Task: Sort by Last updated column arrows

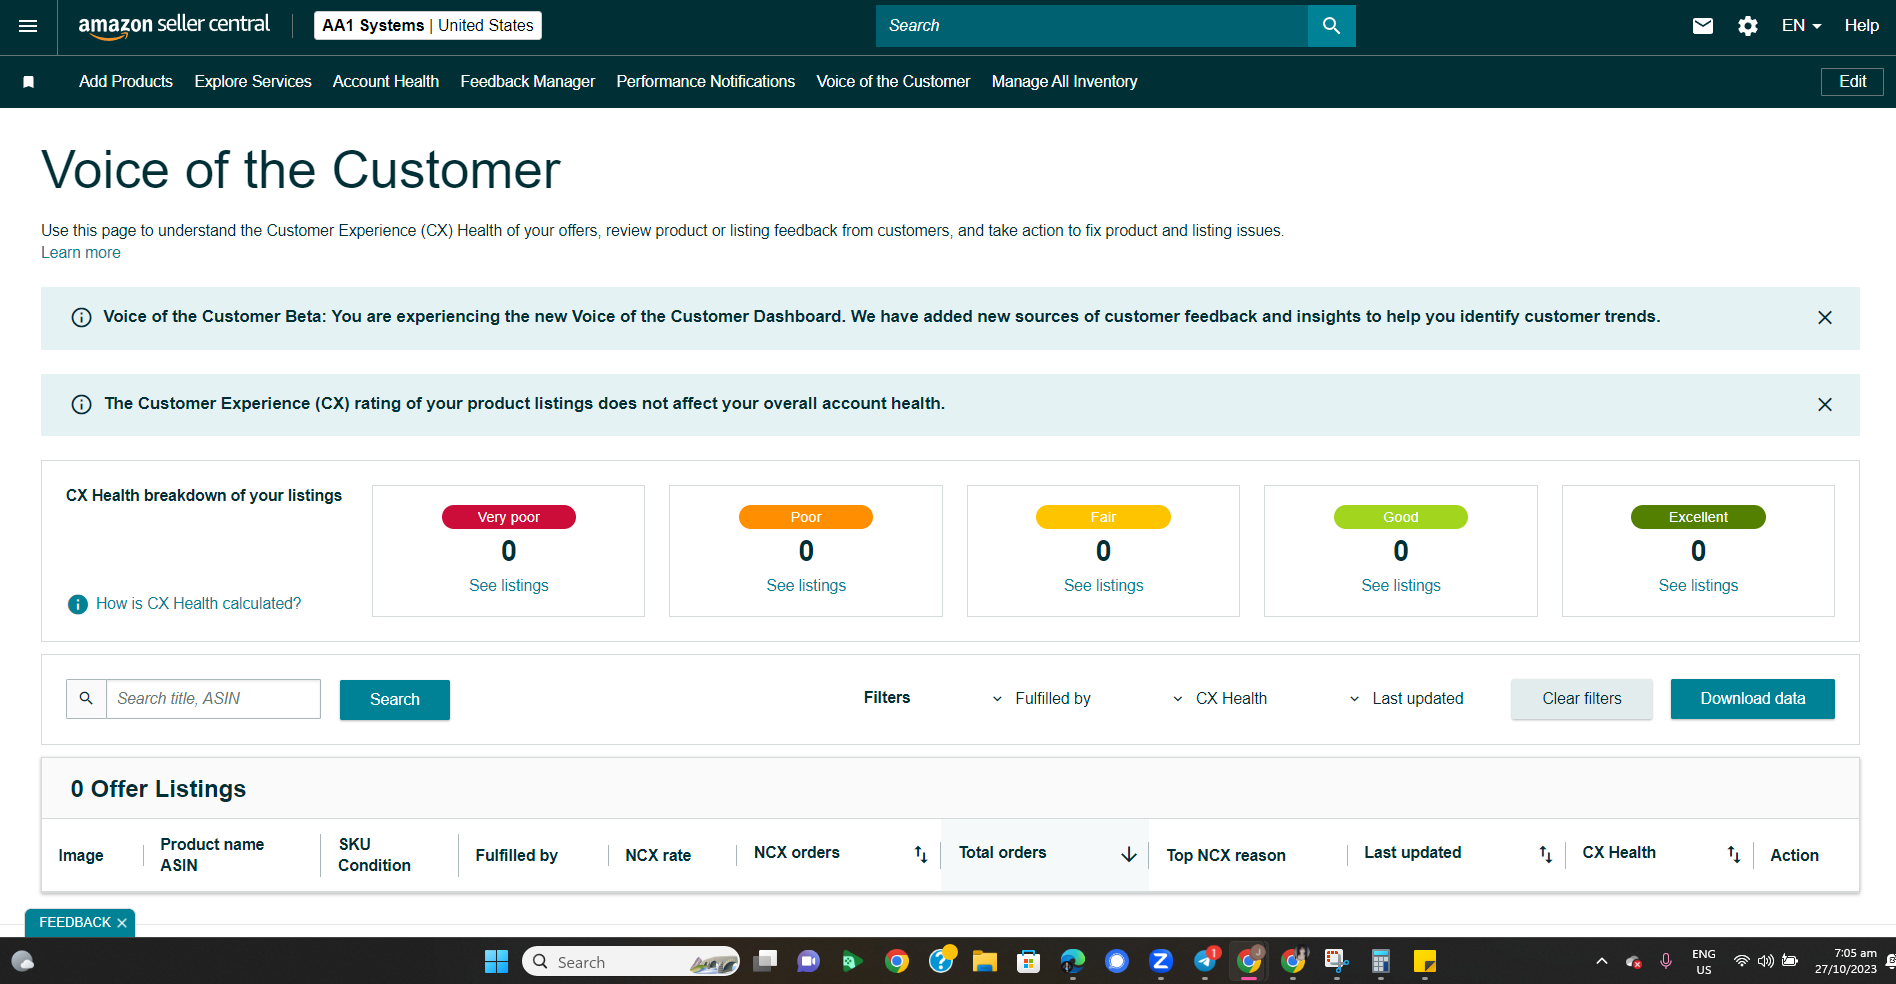Action: click(x=1545, y=854)
